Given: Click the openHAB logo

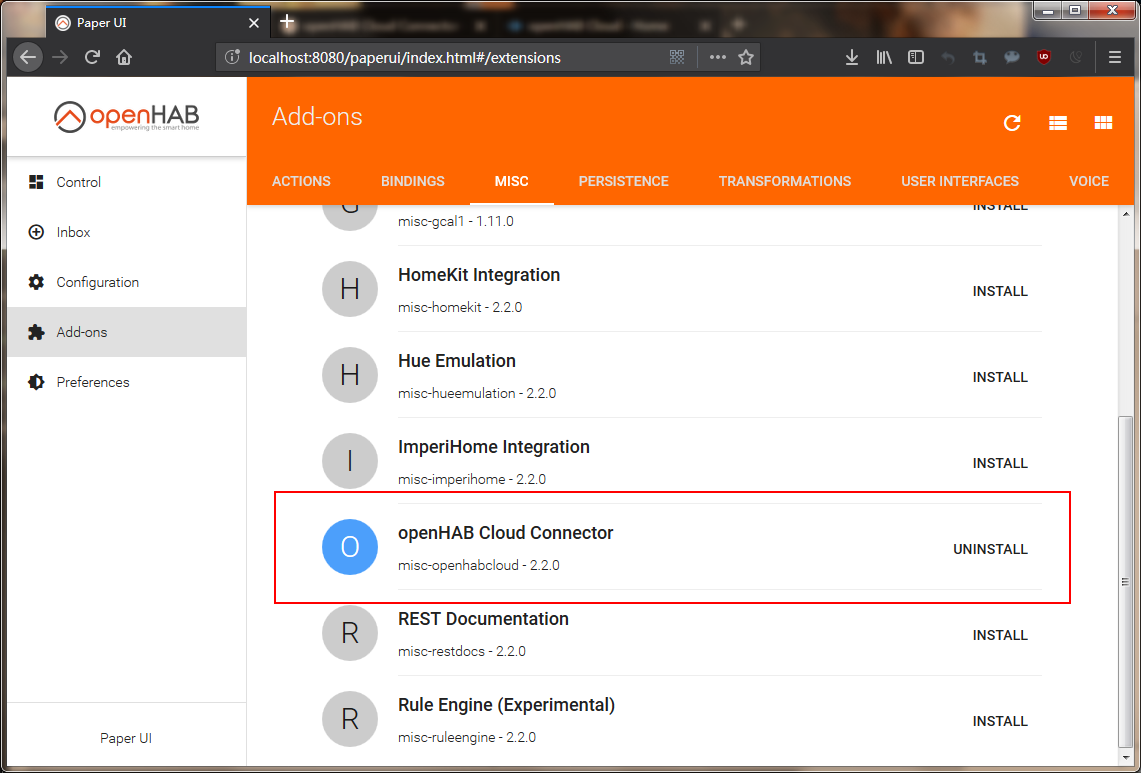Looking at the screenshot, I should (127, 116).
